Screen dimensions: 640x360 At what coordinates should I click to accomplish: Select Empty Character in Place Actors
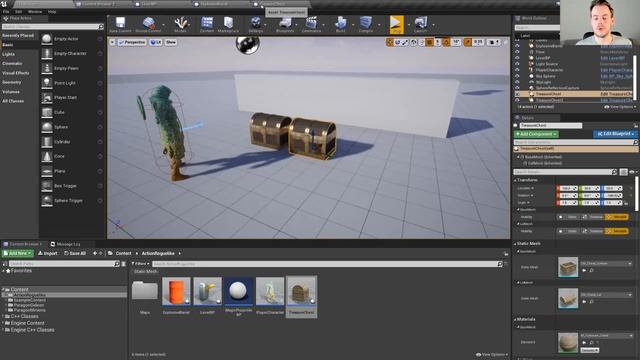coord(72,53)
